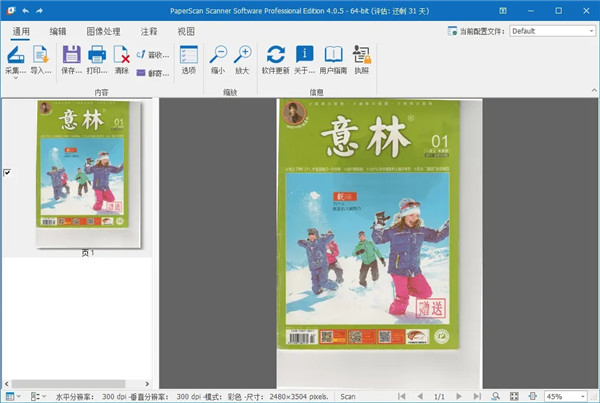Toggle the checkbox beside the page 1 thumbnail
This screenshot has width=600, height=403.
(x=8, y=173)
